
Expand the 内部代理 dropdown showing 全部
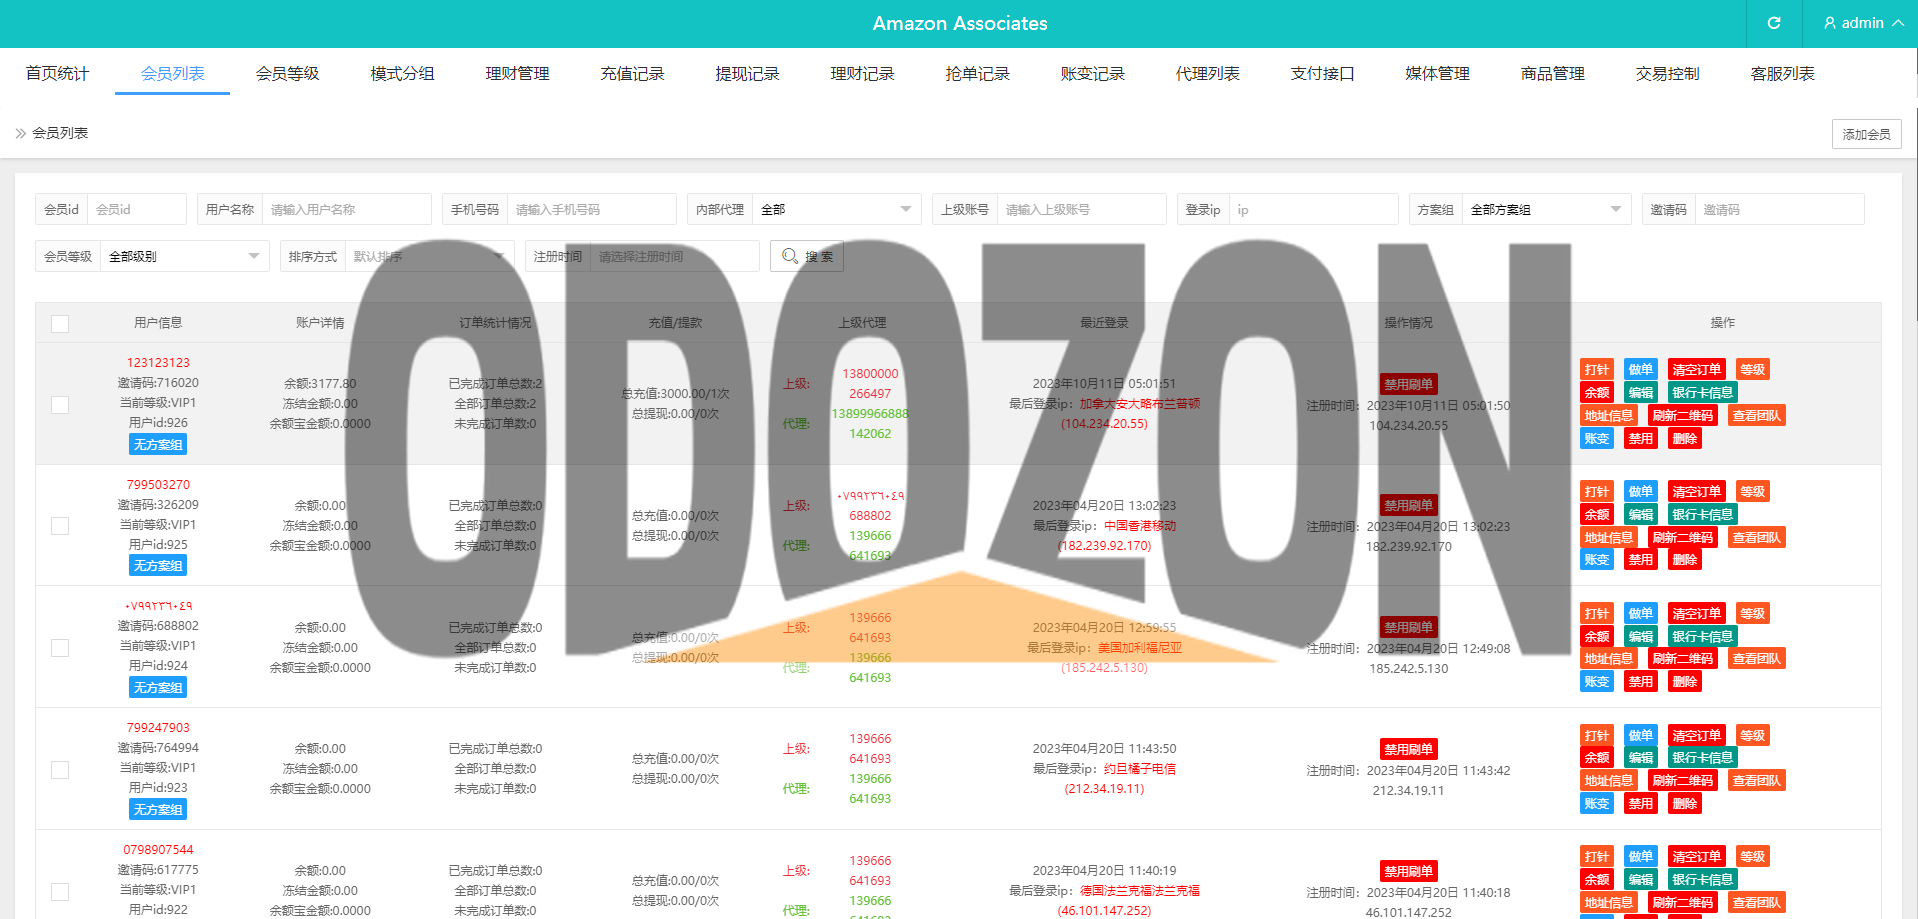837,209
